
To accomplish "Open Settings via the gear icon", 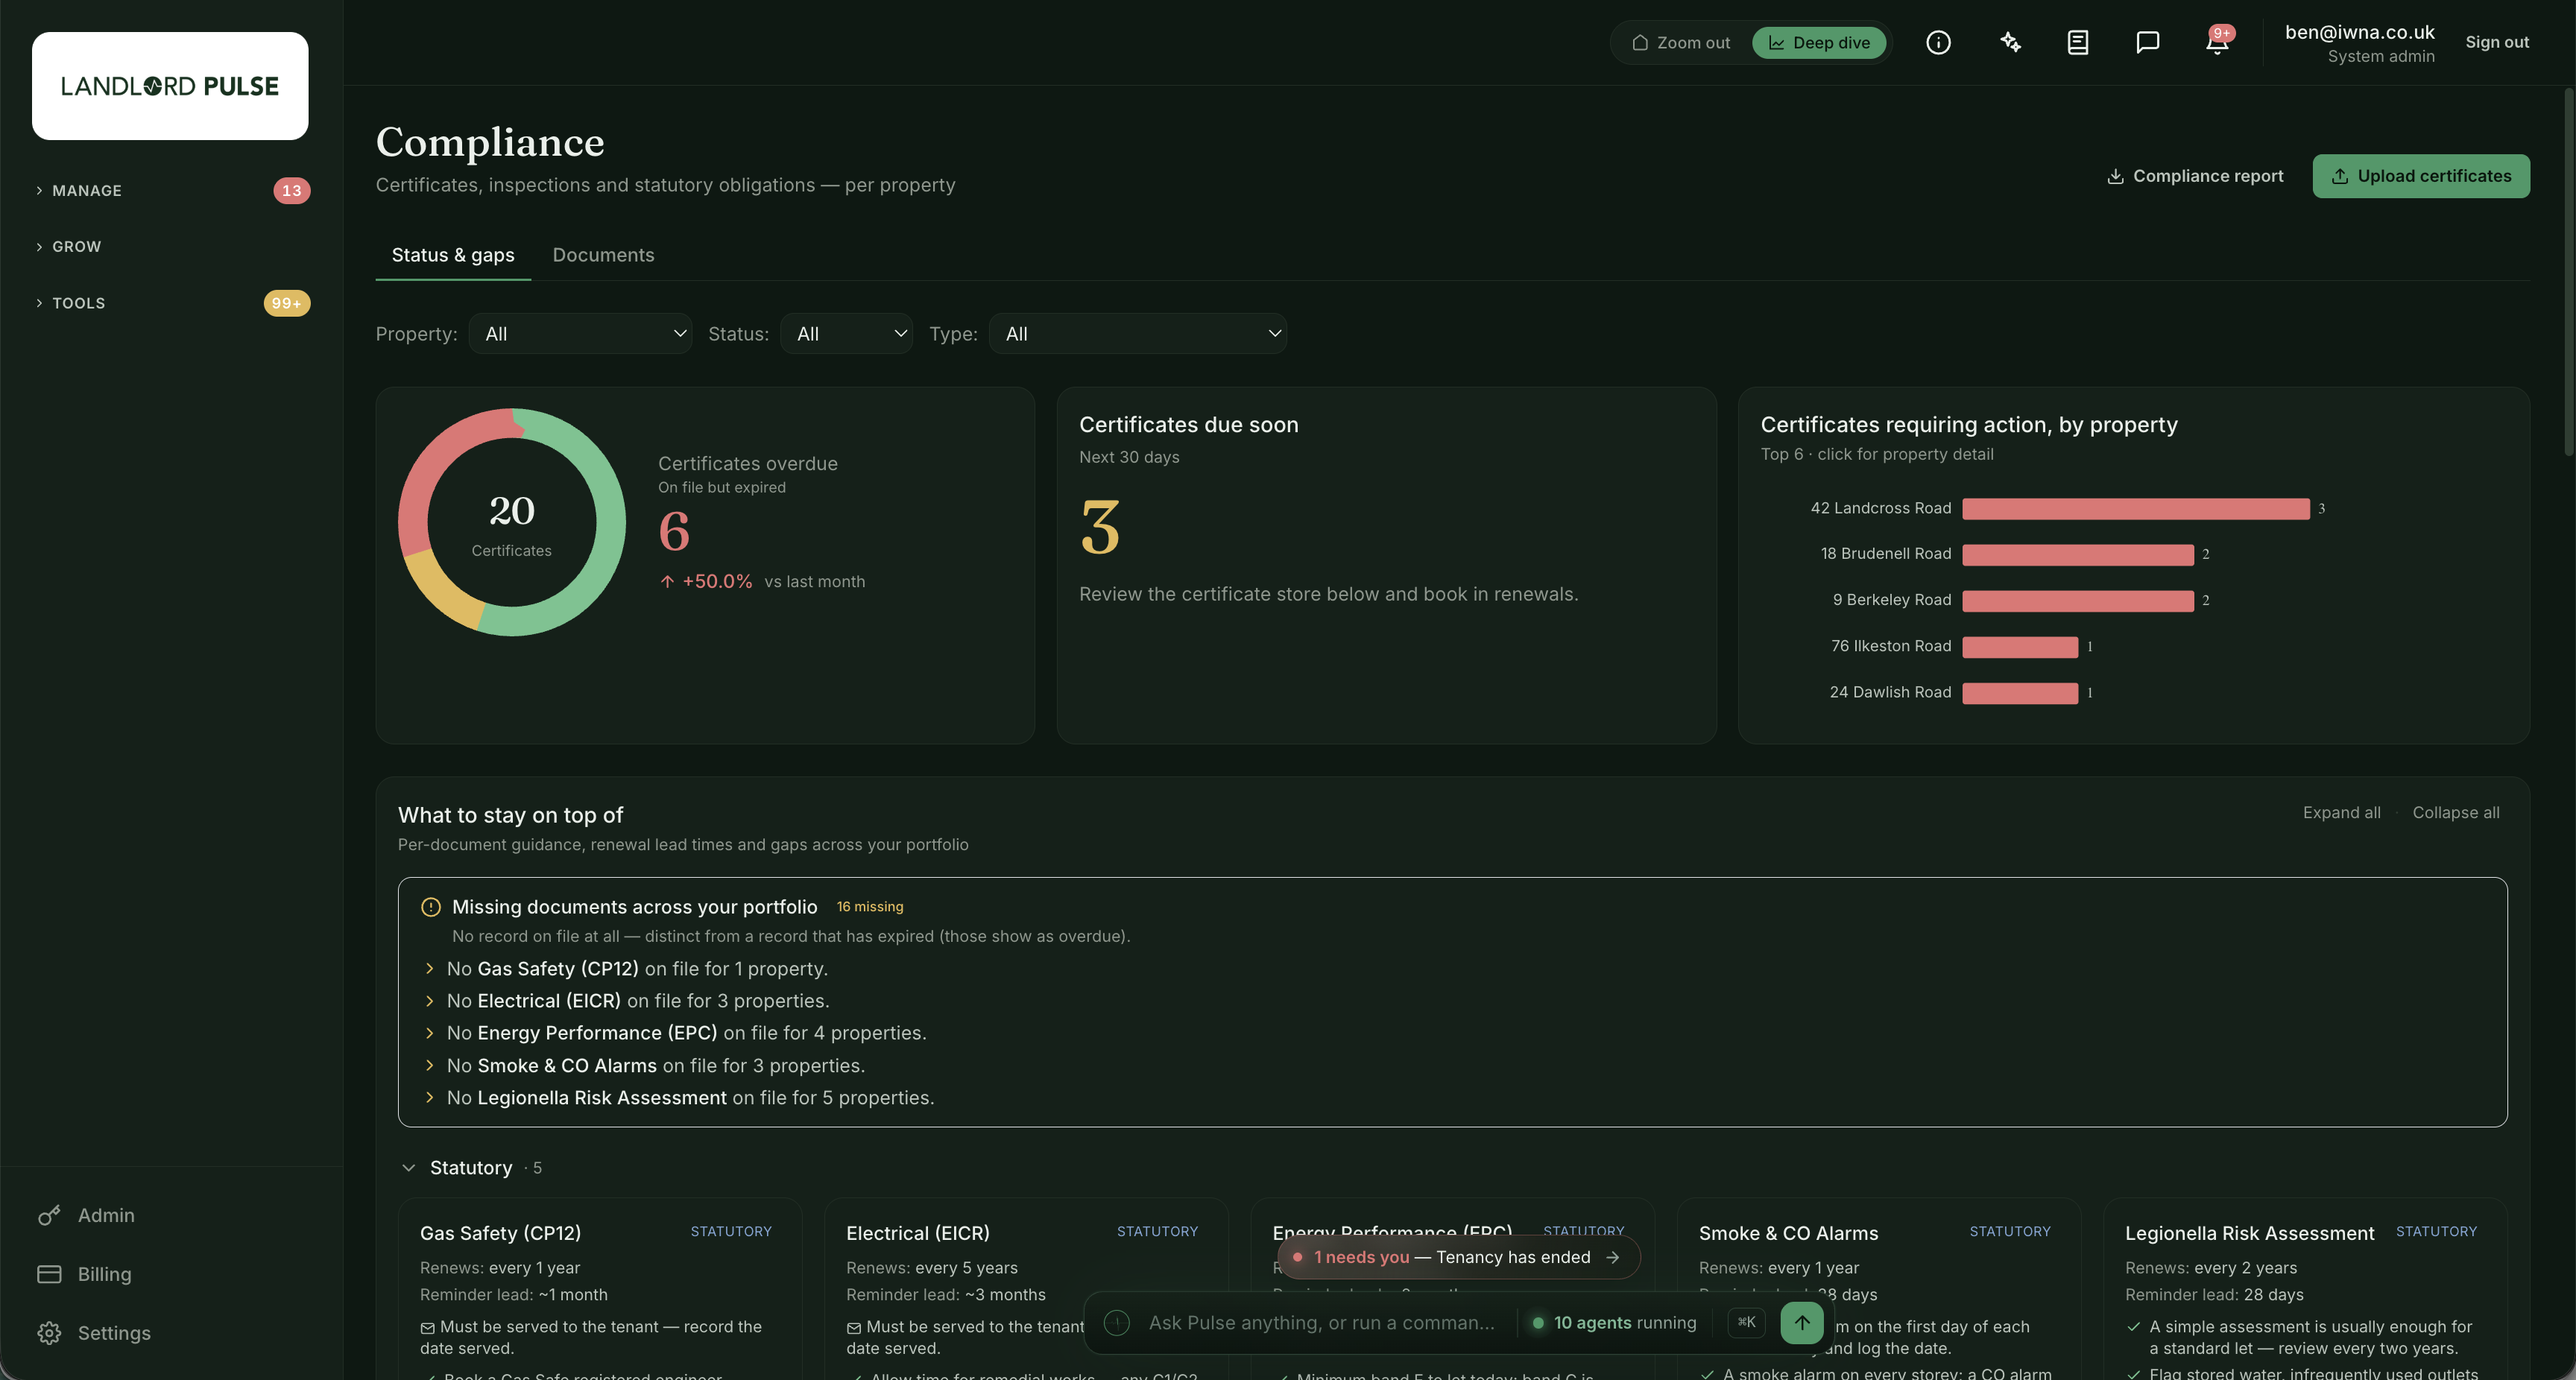I will coord(49,1333).
